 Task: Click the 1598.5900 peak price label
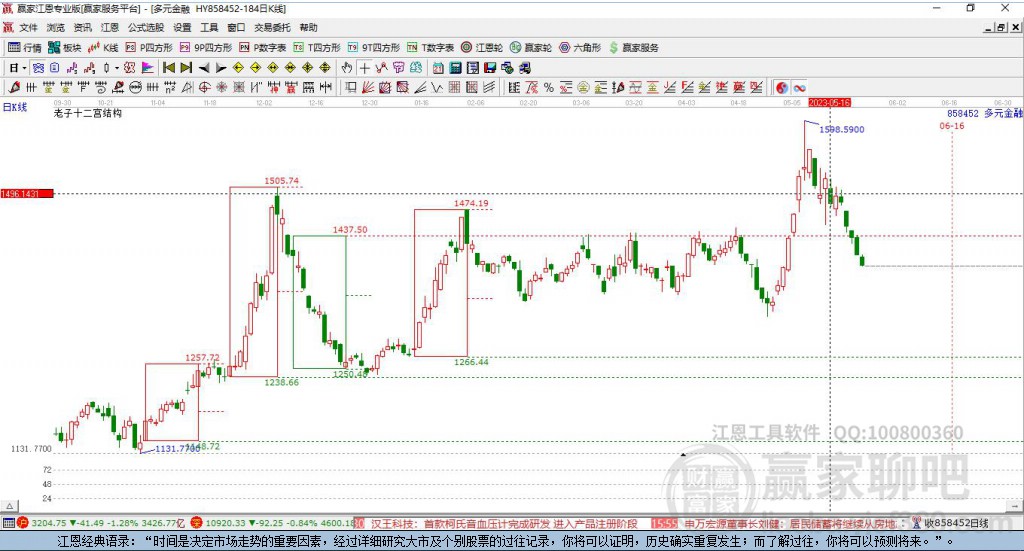[x=842, y=130]
